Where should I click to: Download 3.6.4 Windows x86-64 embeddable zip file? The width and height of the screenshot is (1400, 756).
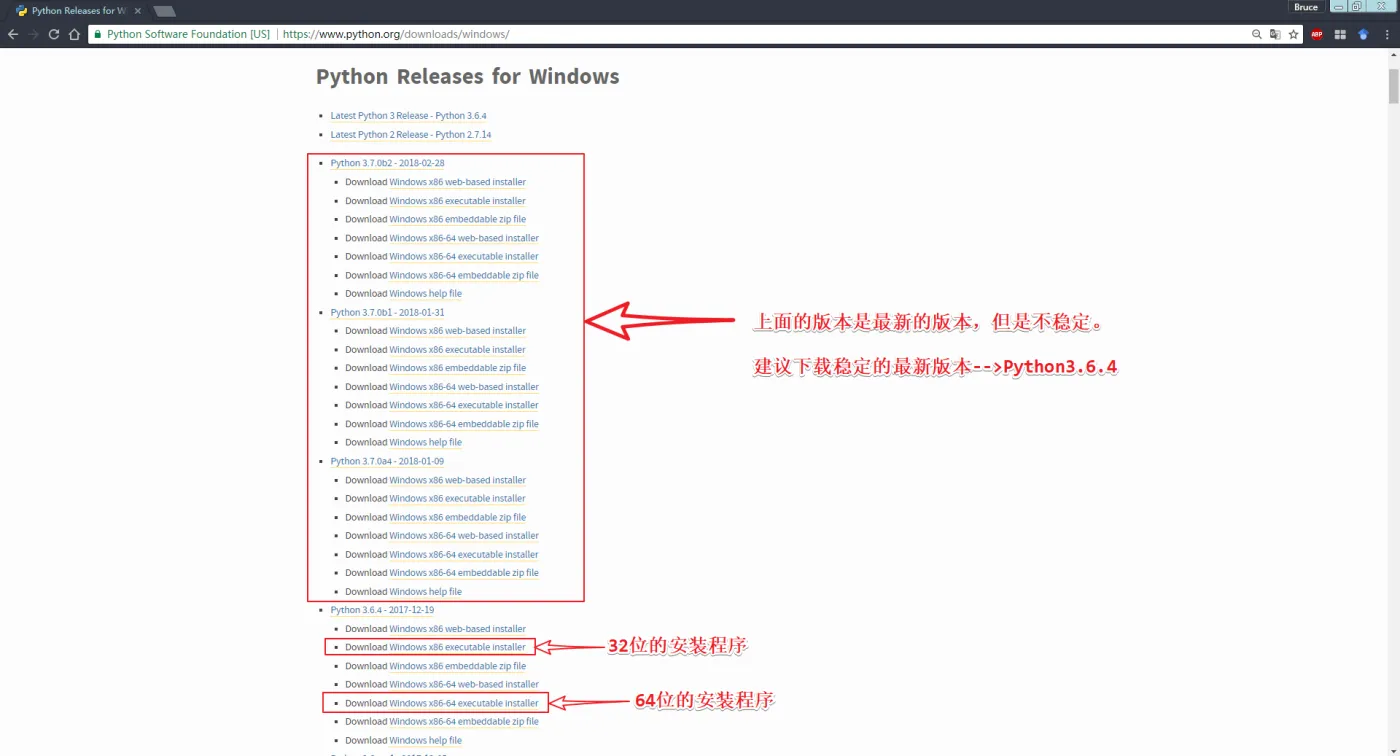point(464,722)
